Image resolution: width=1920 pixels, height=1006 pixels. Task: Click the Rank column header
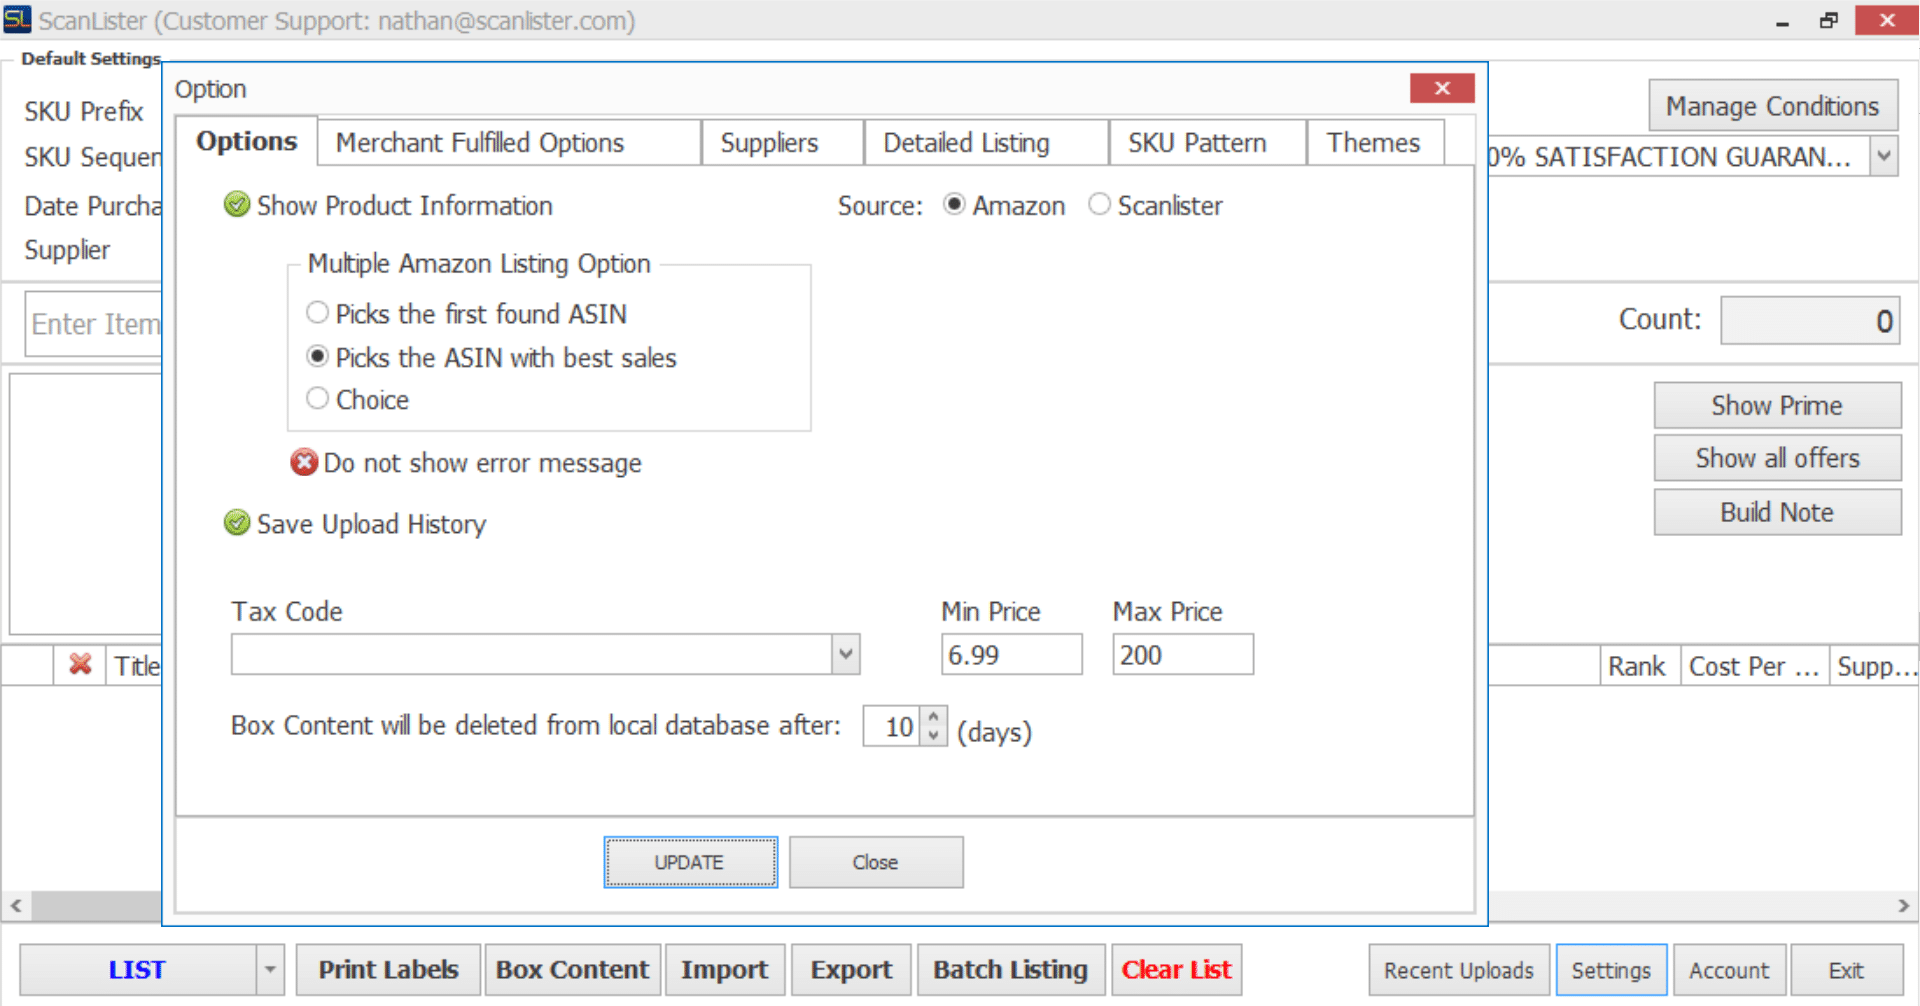point(1639,666)
